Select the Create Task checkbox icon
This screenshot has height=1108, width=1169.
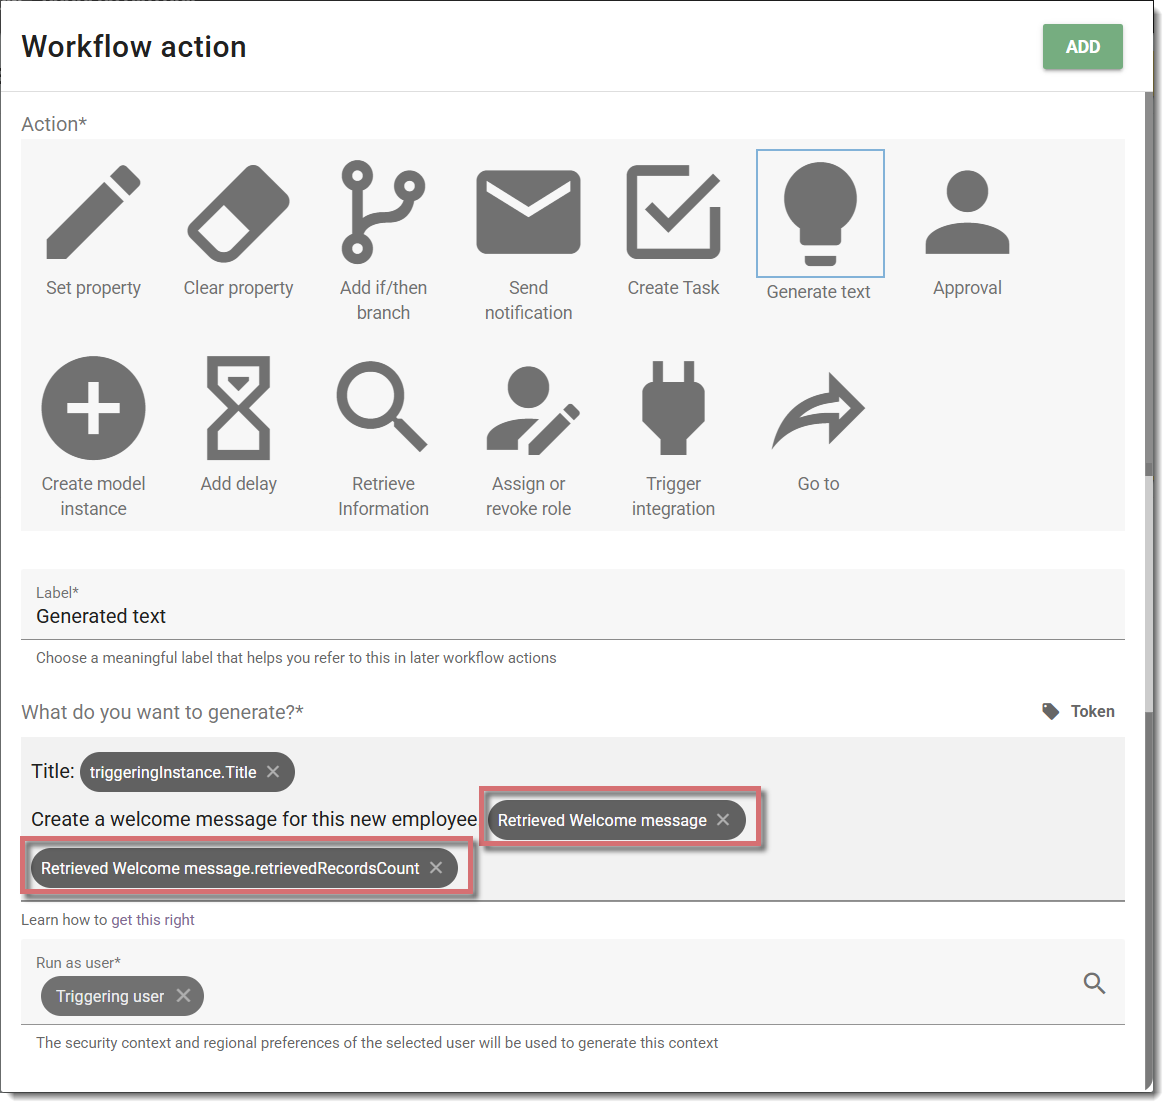click(x=673, y=213)
